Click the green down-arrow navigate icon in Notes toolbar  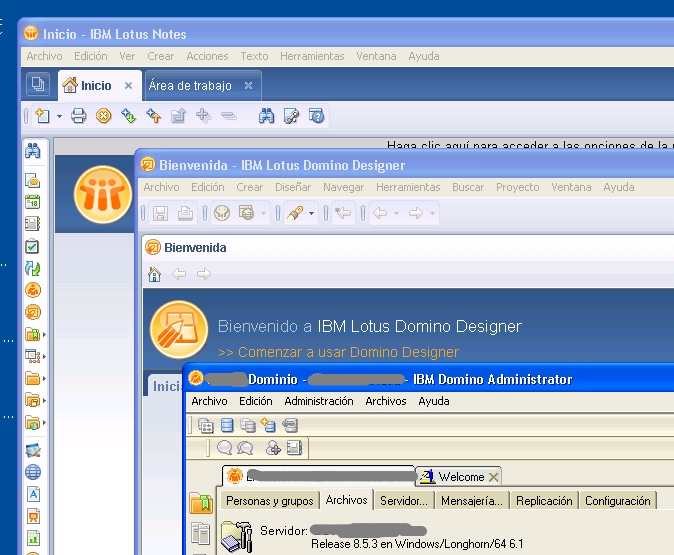[x=128, y=116]
